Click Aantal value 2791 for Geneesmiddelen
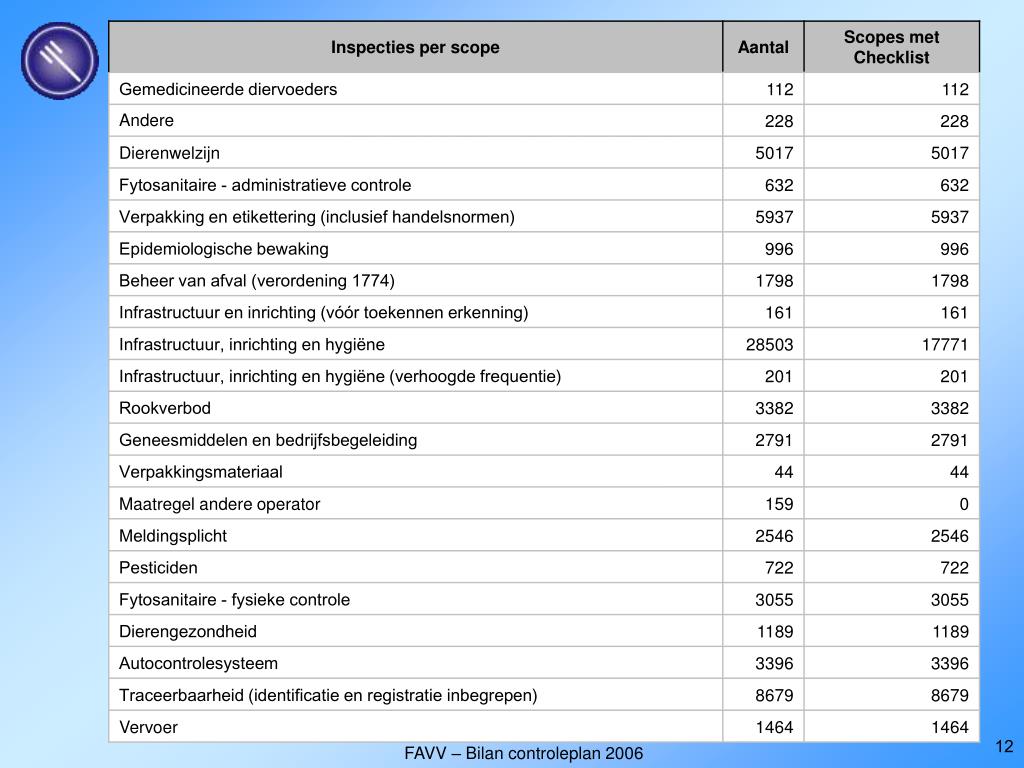This screenshot has width=1024, height=768. [x=774, y=440]
